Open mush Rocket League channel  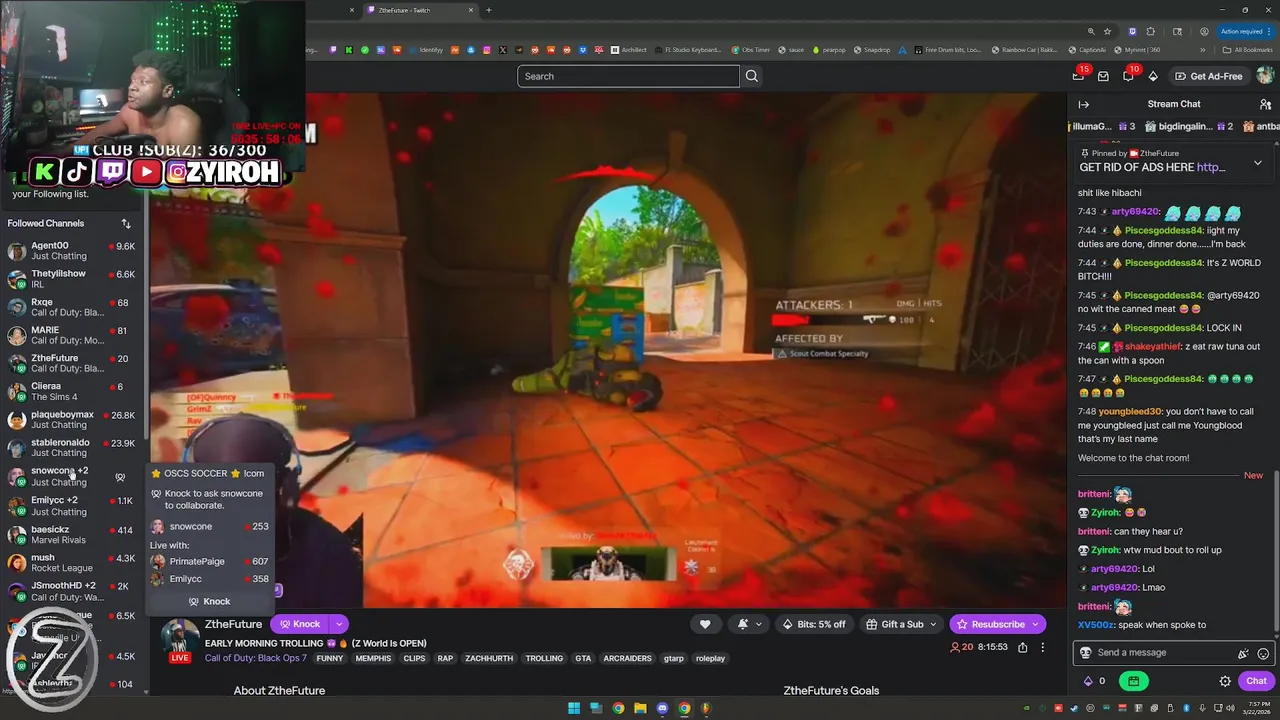click(72, 563)
